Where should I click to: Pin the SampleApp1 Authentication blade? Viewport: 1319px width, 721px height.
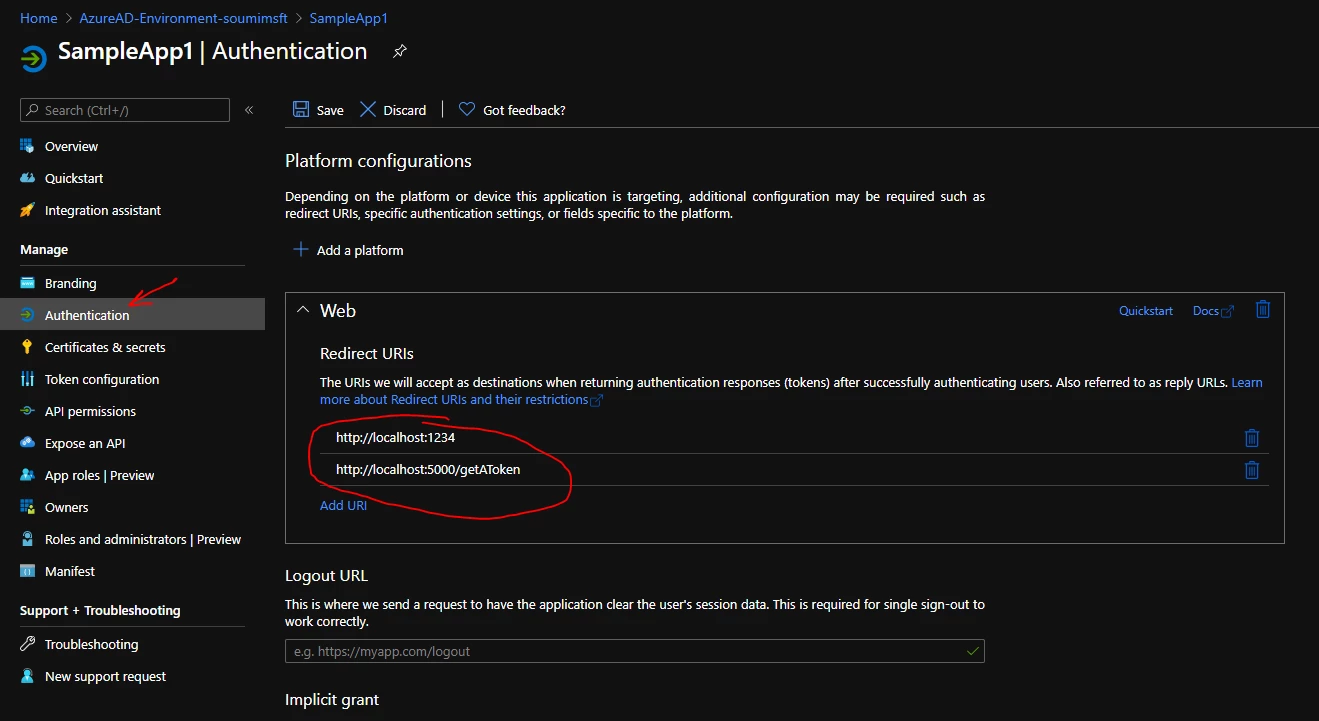[399, 51]
